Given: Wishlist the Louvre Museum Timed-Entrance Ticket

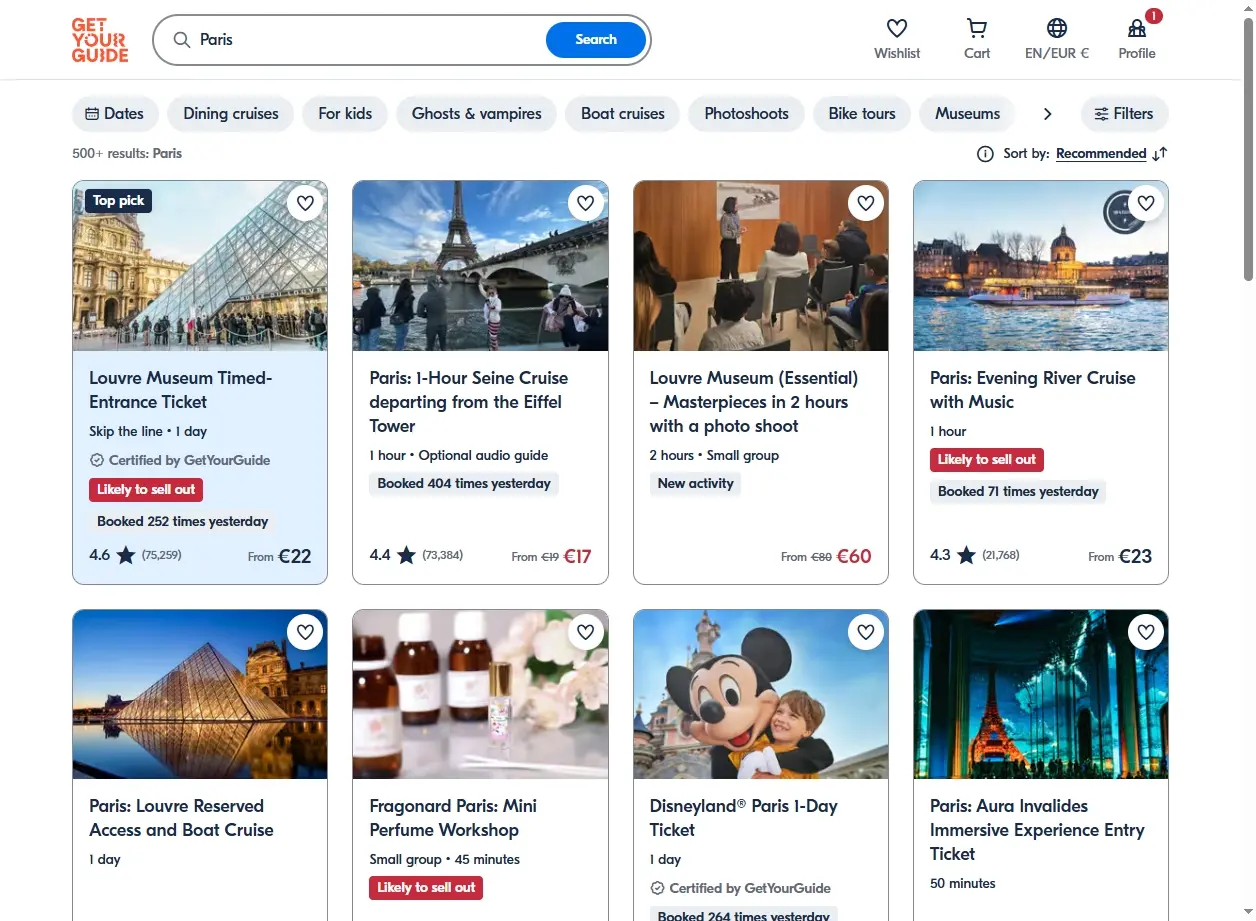Looking at the screenshot, I should (x=305, y=203).
